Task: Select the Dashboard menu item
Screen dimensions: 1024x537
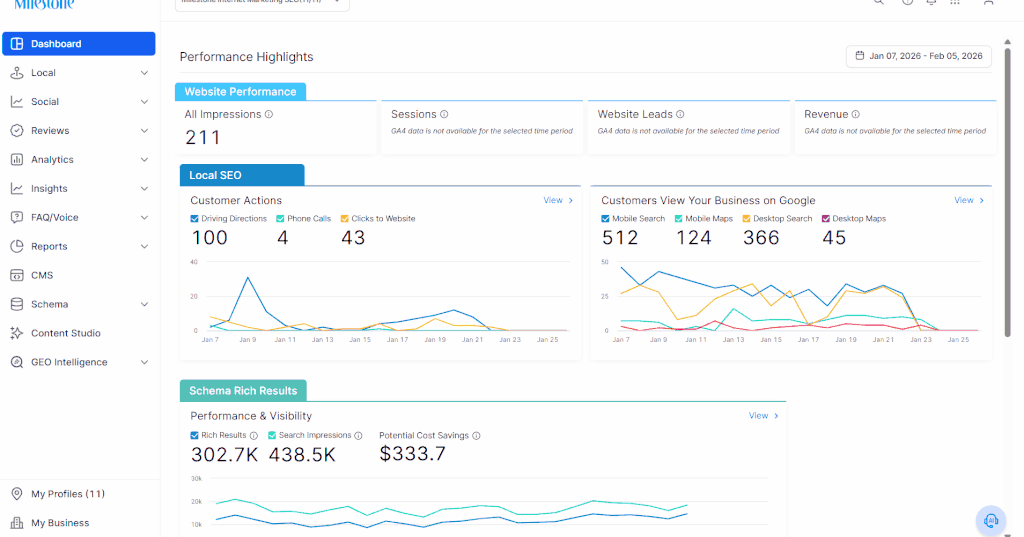Action: point(78,44)
